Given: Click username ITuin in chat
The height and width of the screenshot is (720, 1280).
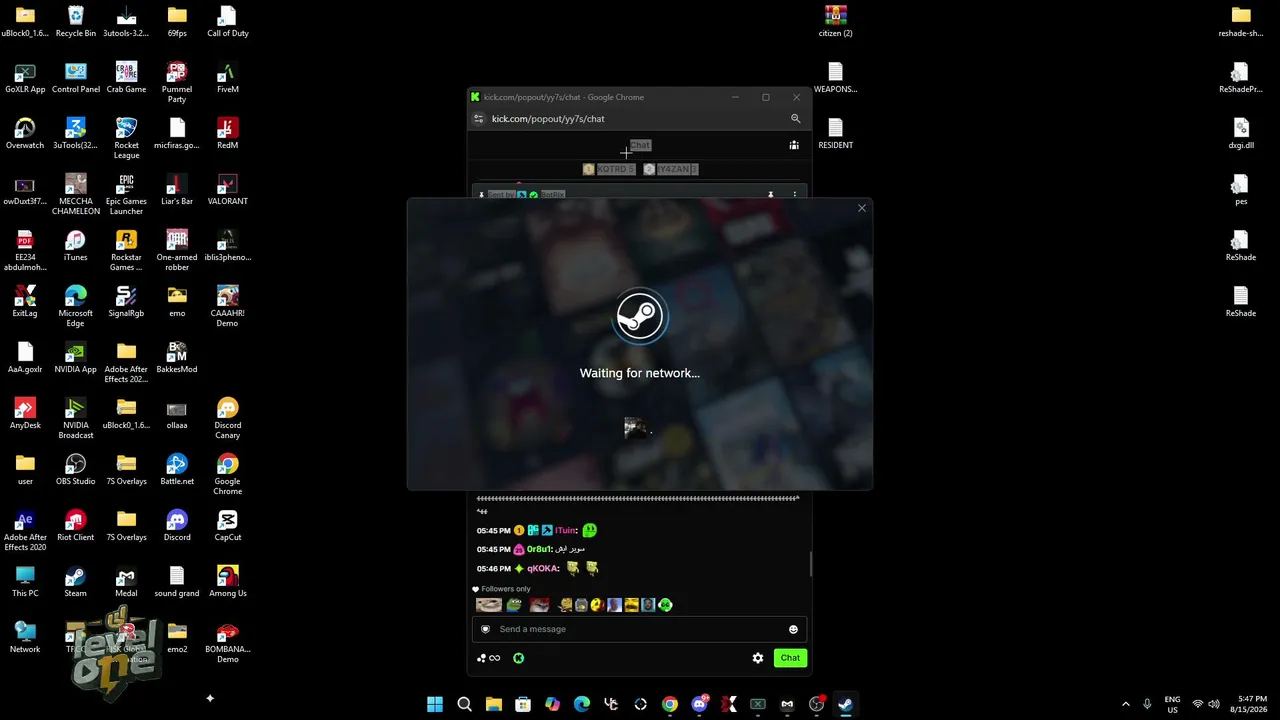Looking at the screenshot, I should point(567,531).
